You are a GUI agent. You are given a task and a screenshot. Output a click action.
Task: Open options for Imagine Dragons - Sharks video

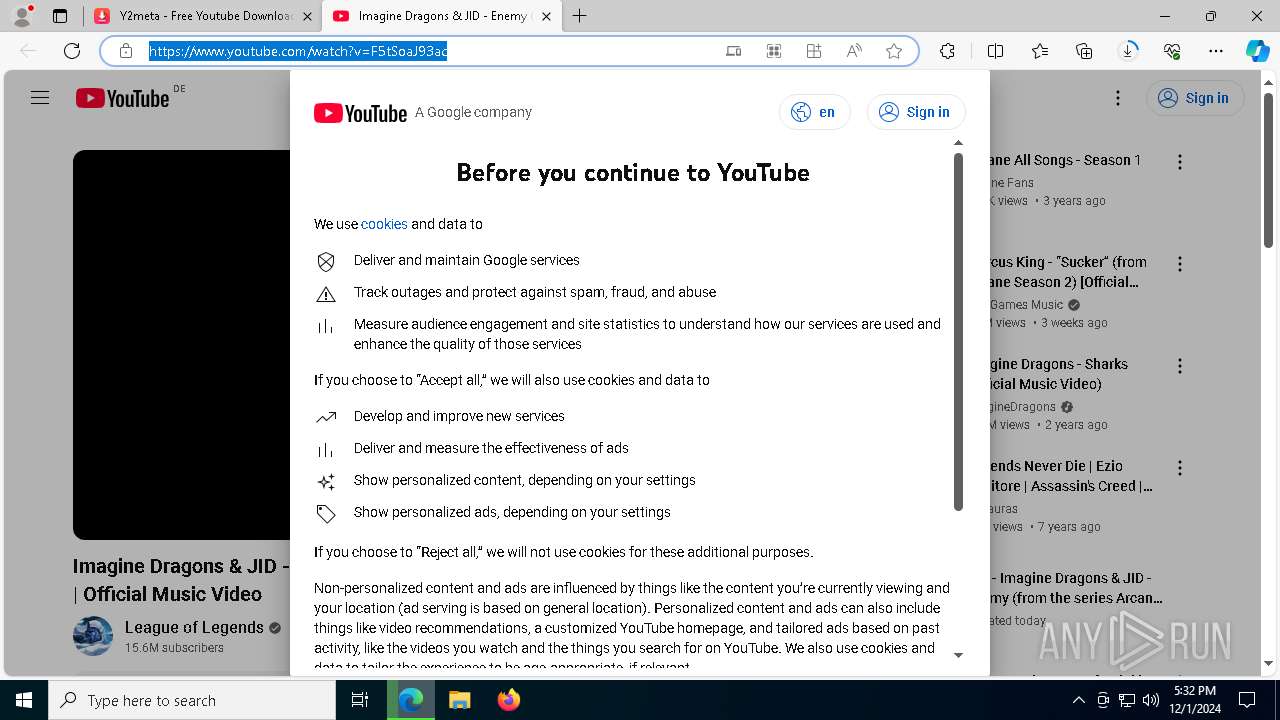[1180, 366]
